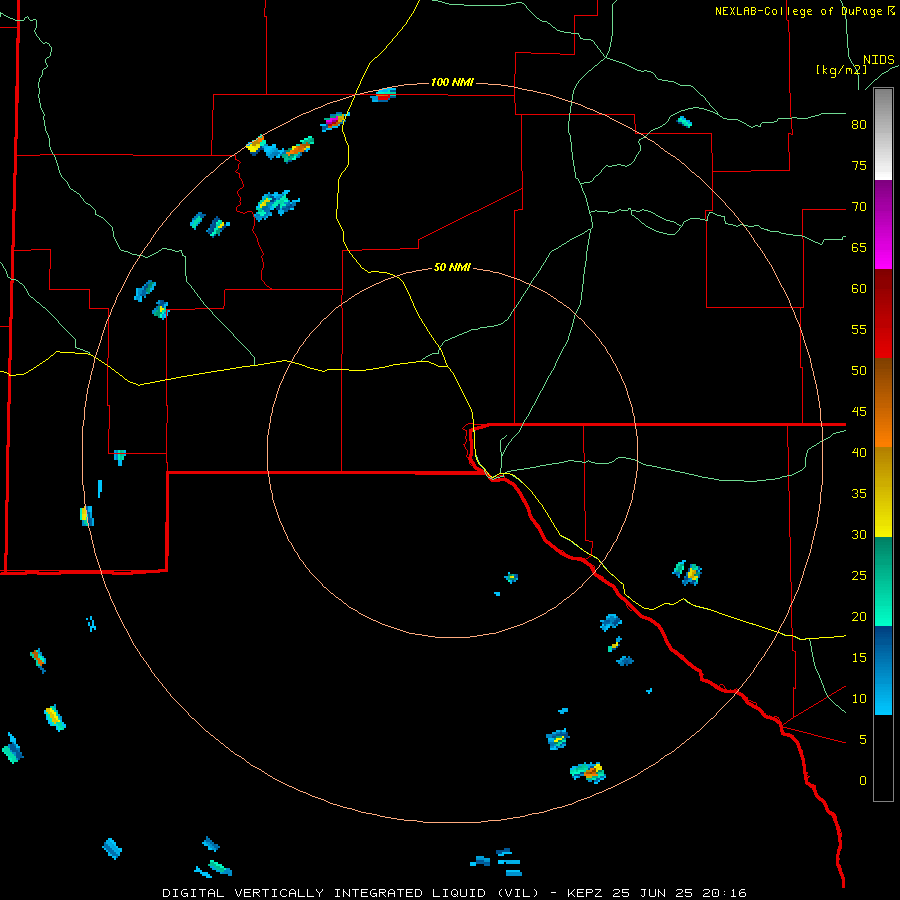The image size is (900, 900).
Task: Click the 50 NMI range ring label
Action: 452,267
